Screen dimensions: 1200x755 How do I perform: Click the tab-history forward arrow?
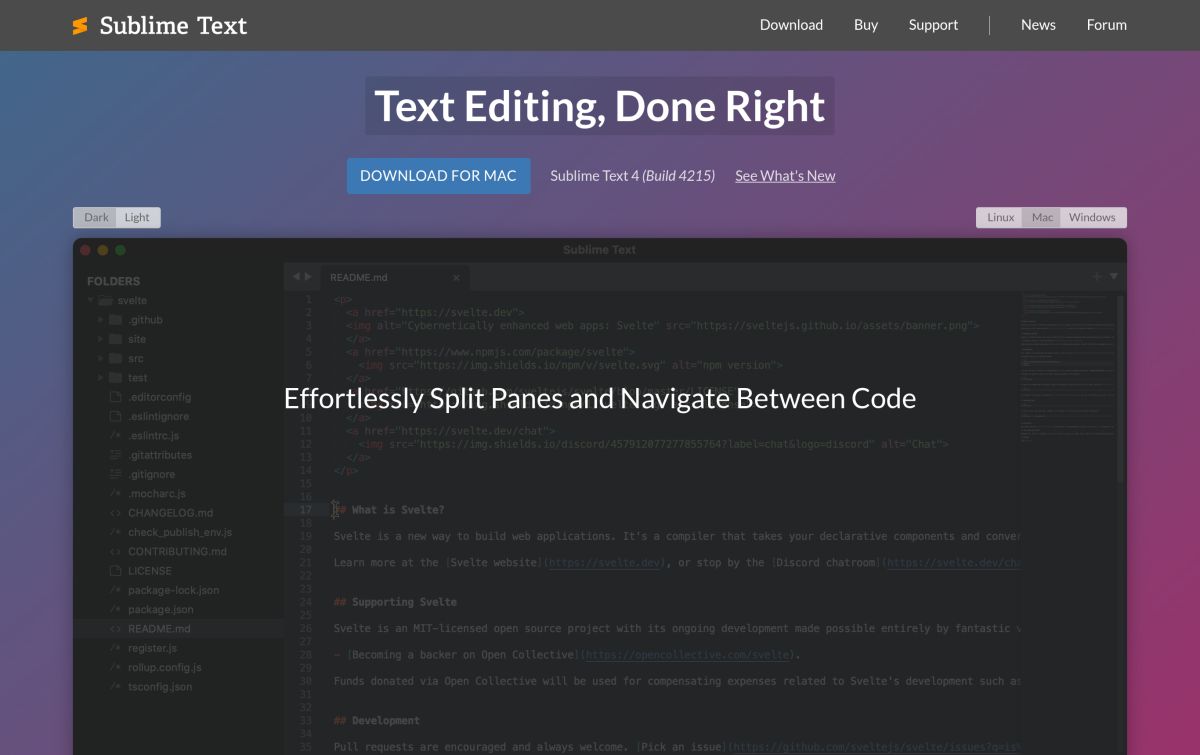pyautogui.click(x=306, y=277)
